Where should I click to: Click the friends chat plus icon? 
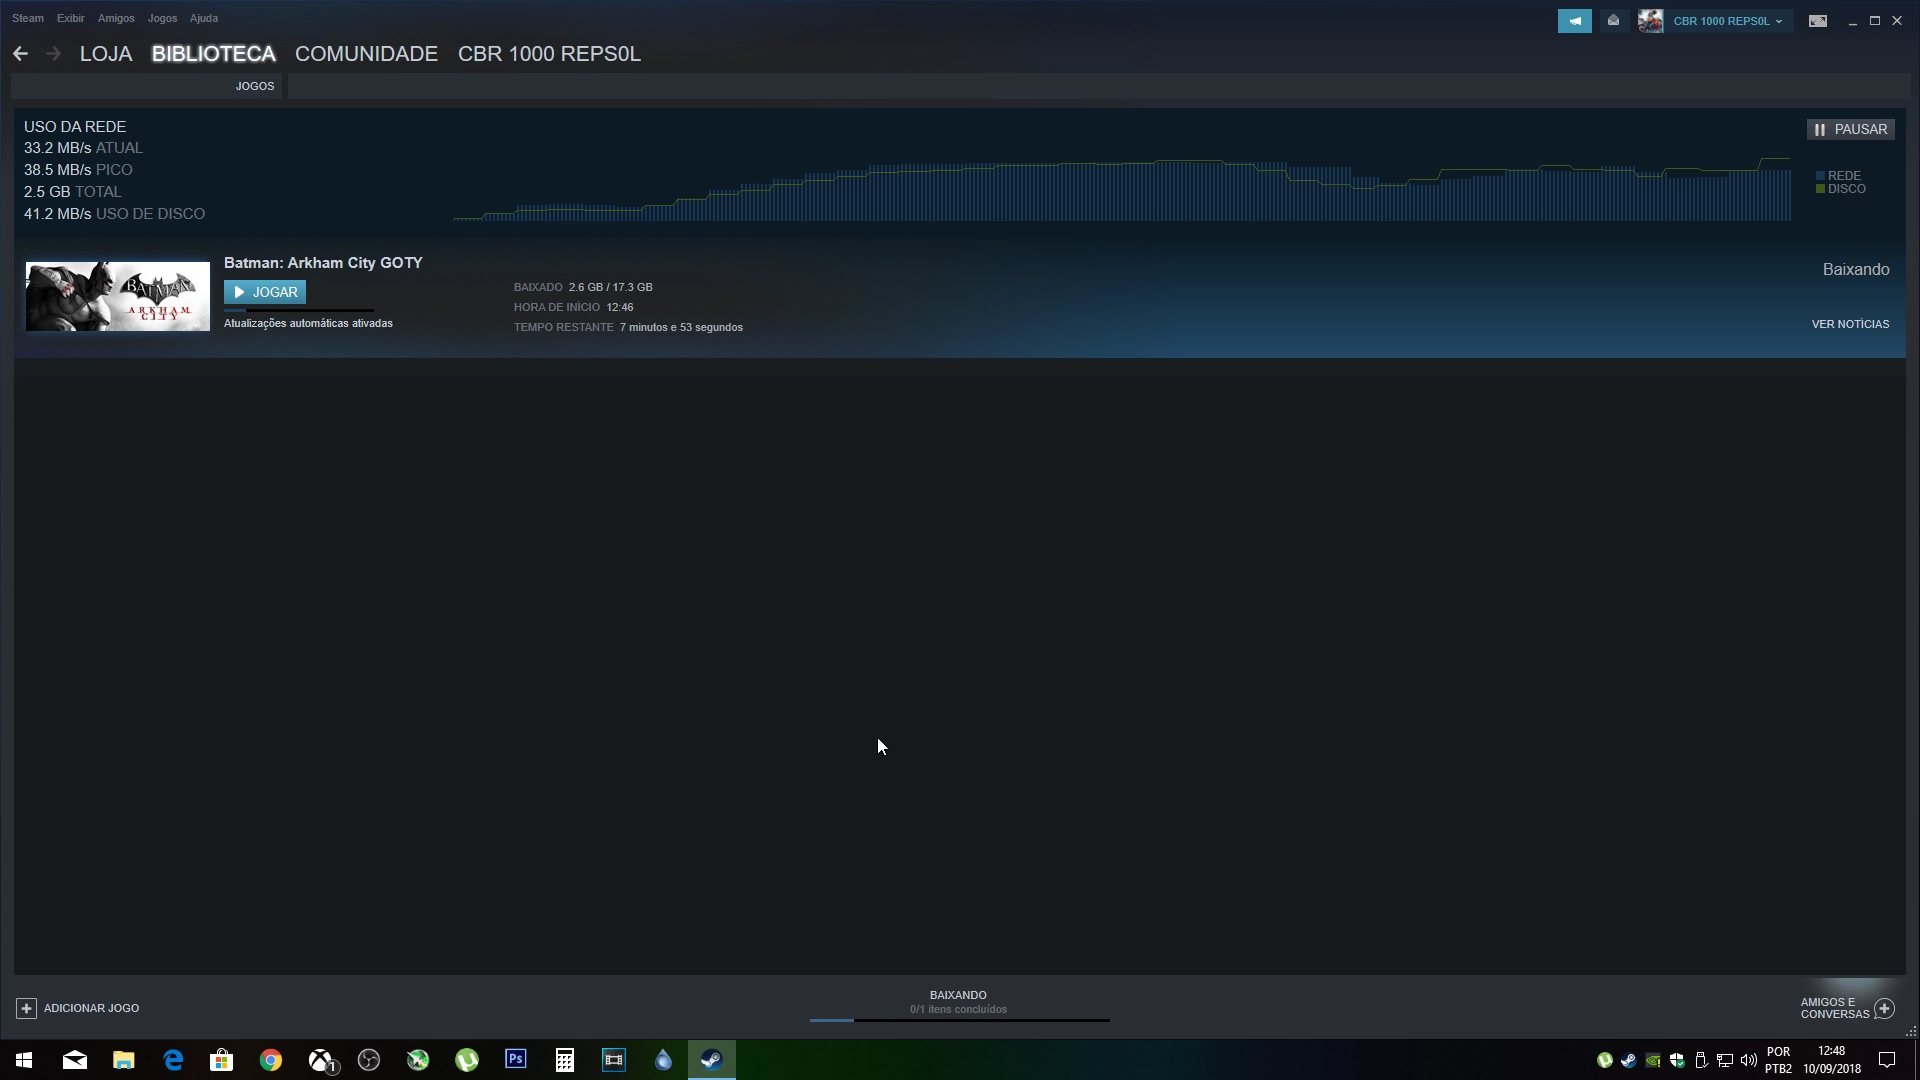point(1885,1008)
